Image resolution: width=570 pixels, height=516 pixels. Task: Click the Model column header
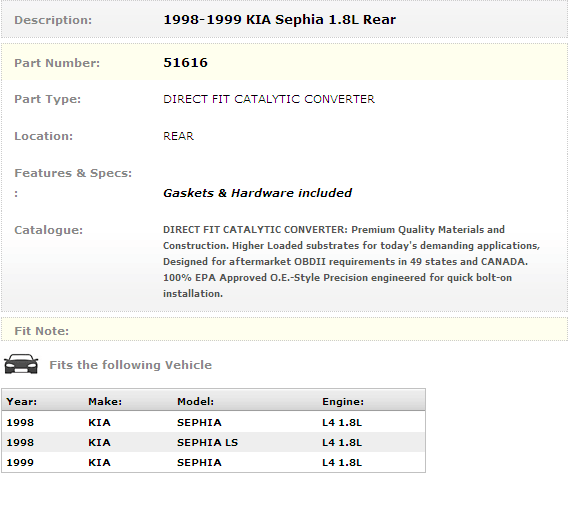(195, 401)
